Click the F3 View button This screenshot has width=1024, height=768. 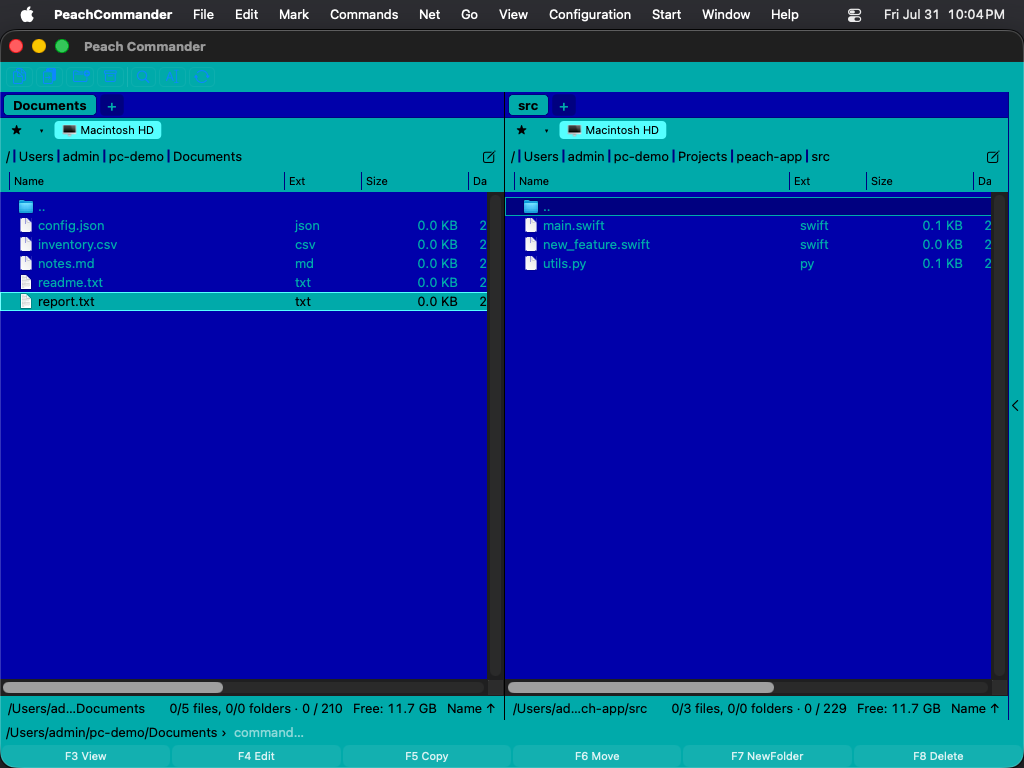click(86, 756)
